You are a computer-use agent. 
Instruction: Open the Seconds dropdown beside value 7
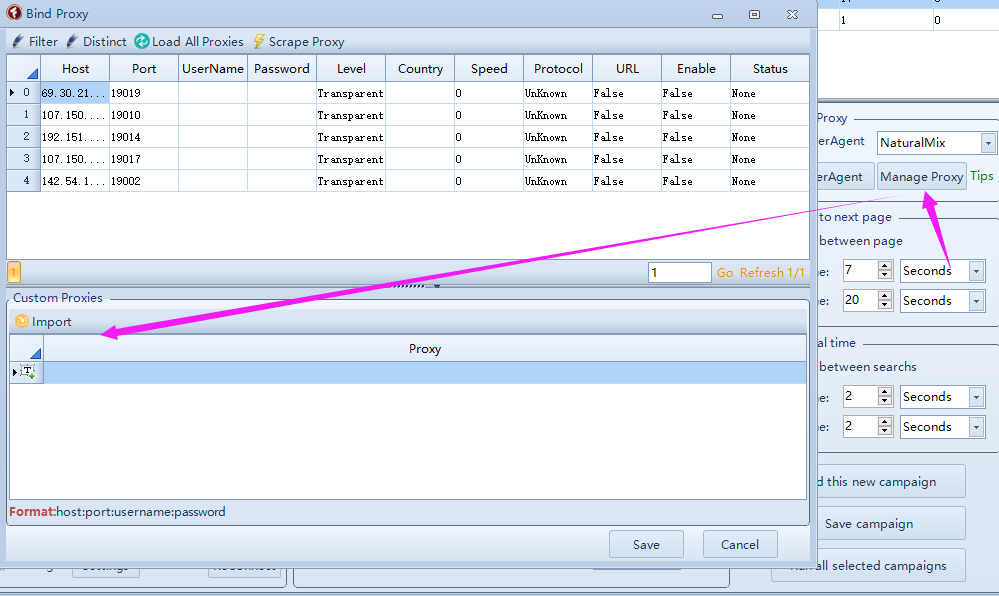coord(975,271)
